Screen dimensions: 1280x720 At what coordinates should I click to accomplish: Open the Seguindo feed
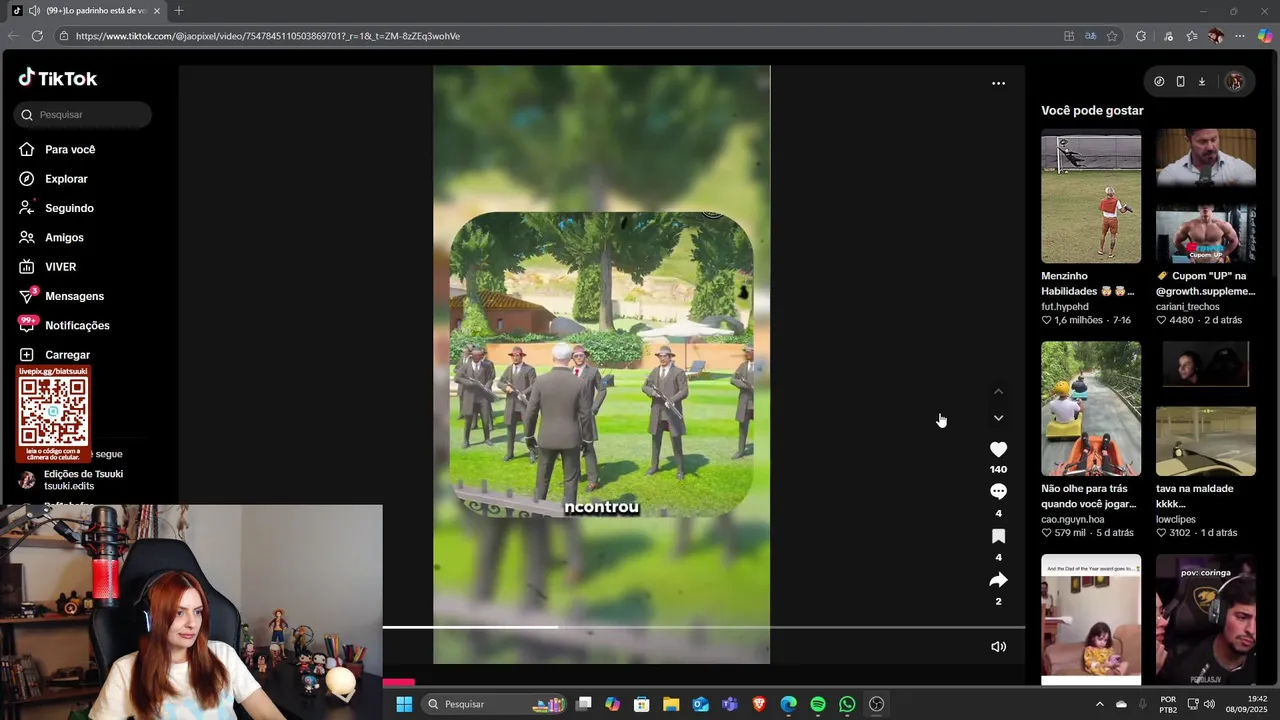[56, 208]
